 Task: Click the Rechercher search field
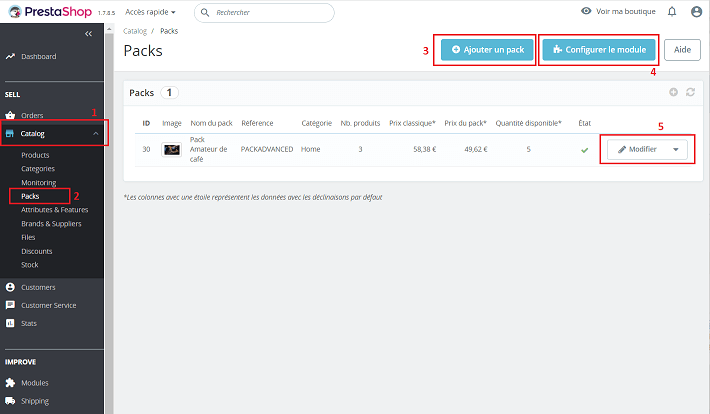[270, 13]
